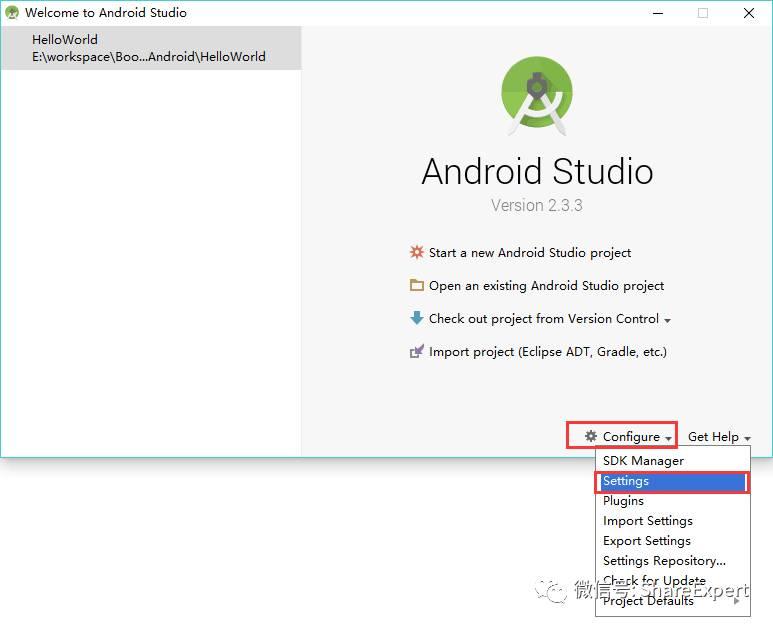The width and height of the screenshot is (773, 625).
Task: Expand the Project Defaults submenu arrow
Action: tap(737, 601)
